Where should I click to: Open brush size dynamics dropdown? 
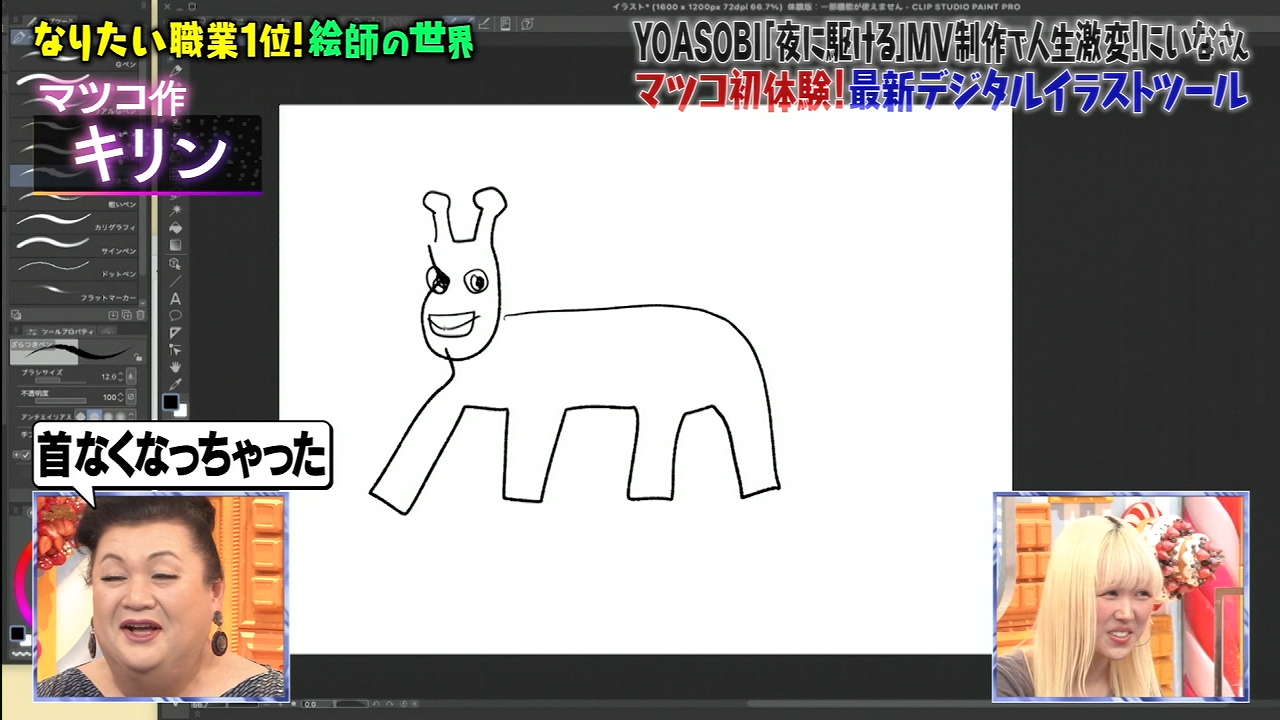click(x=130, y=377)
